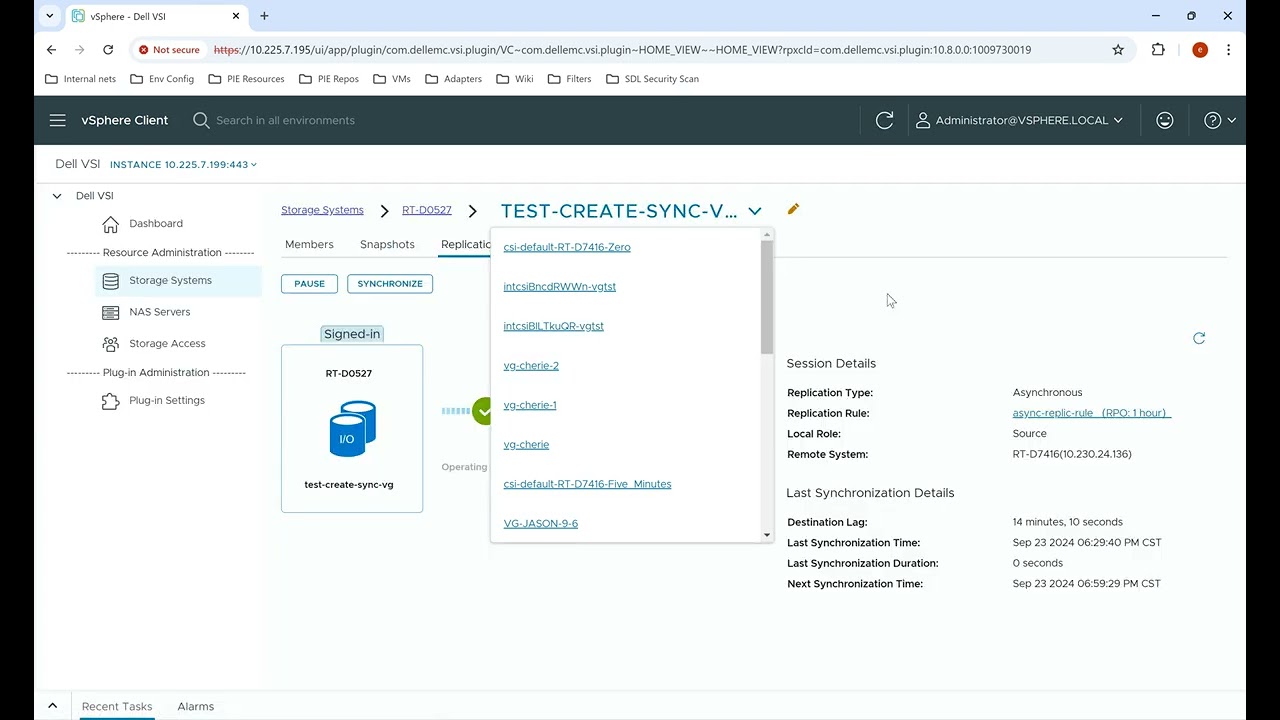Collapse the TEST-CREATE-SYNC-V dropdown chevron

(755, 211)
